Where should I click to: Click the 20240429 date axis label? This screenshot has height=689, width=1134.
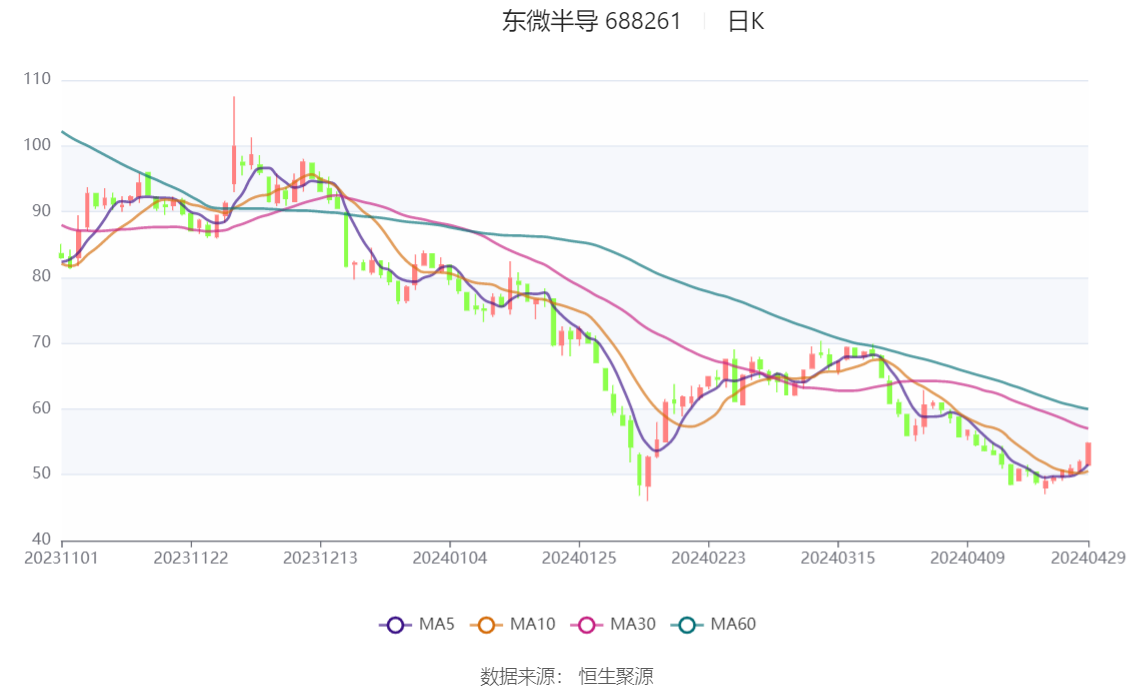[1088, 558]
